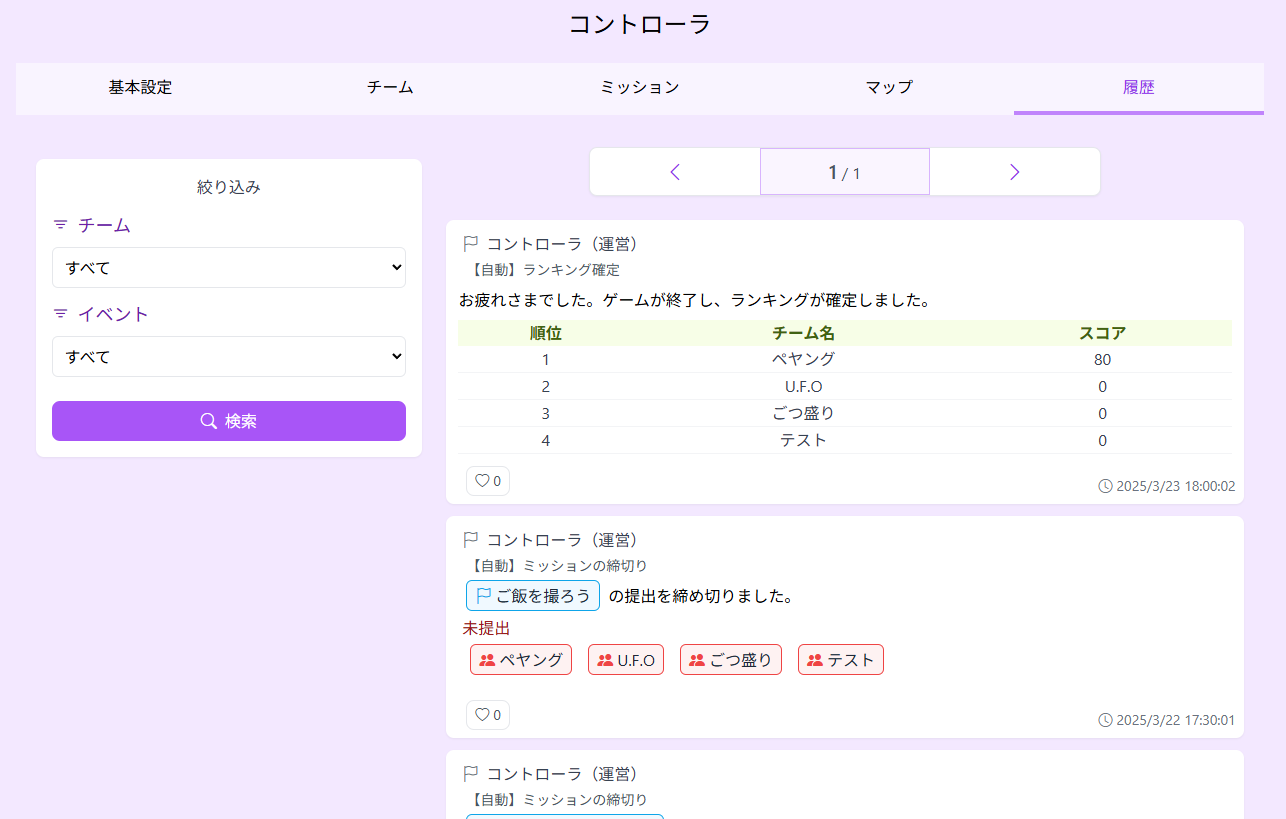Click the 絞り込み panel heading

(229, 187)
